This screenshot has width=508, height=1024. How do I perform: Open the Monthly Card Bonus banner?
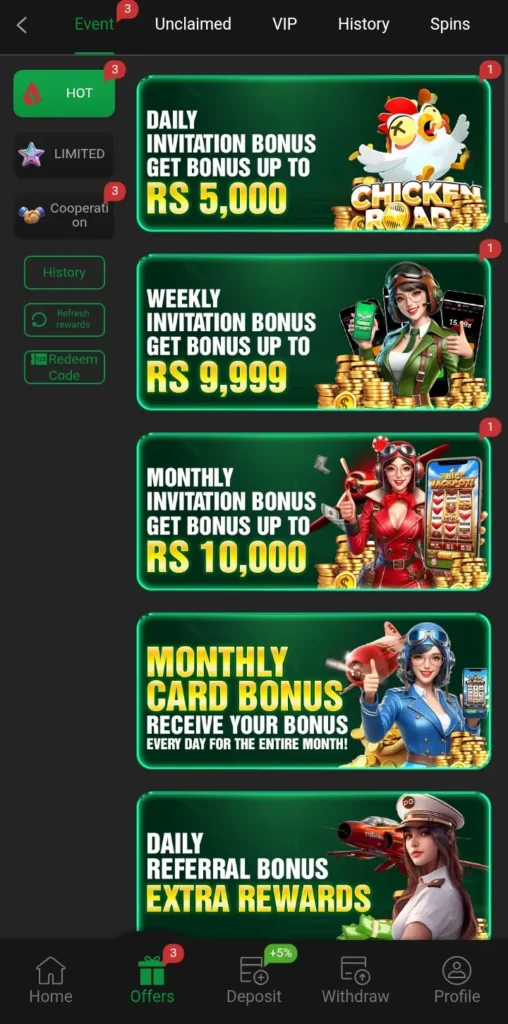[x=313, y=691]
